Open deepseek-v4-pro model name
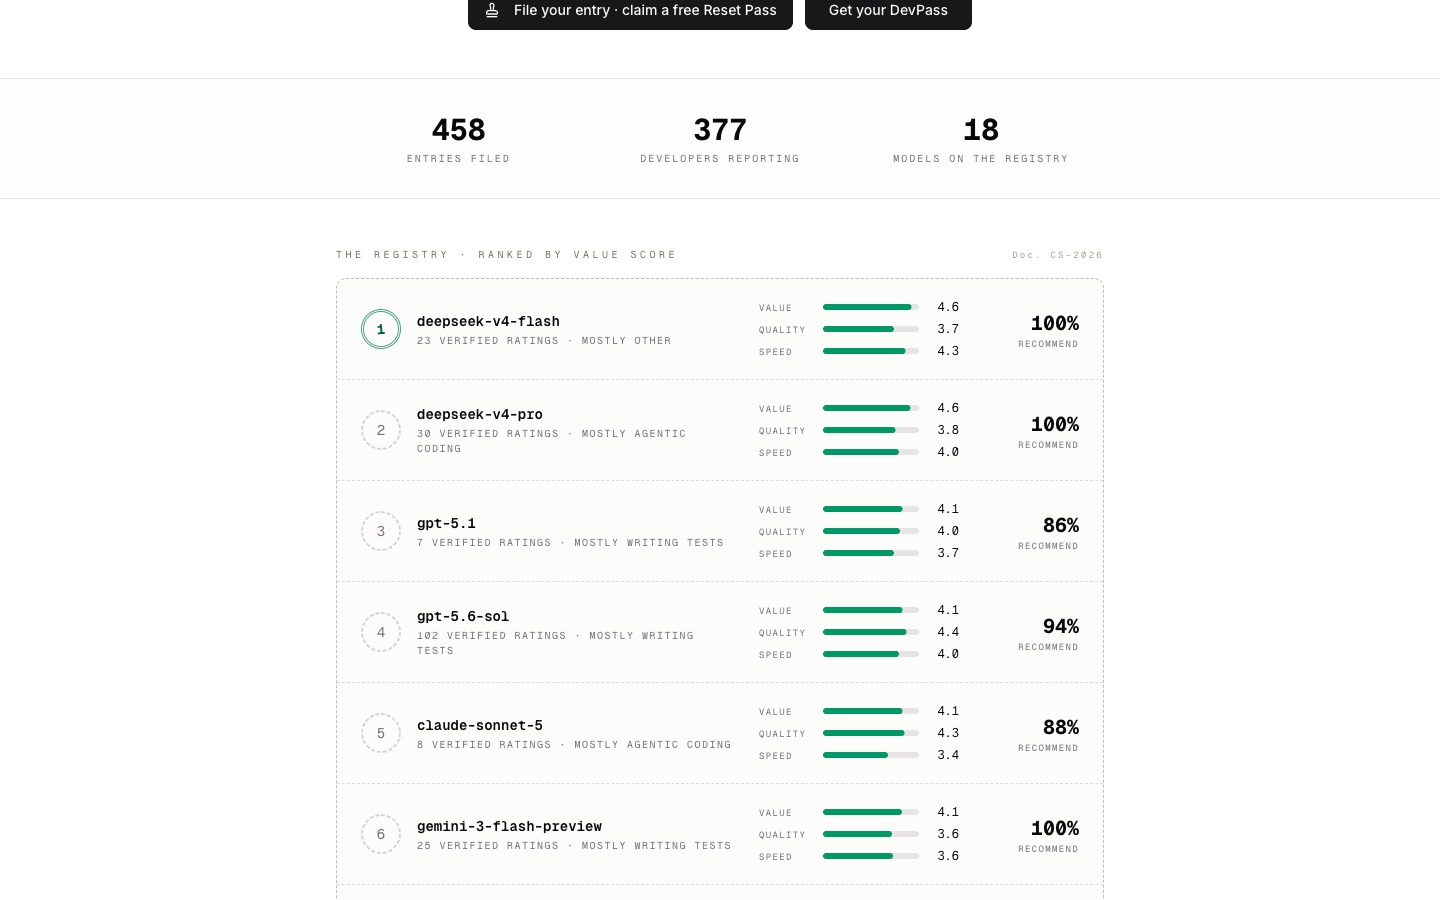 click(480, 414)
